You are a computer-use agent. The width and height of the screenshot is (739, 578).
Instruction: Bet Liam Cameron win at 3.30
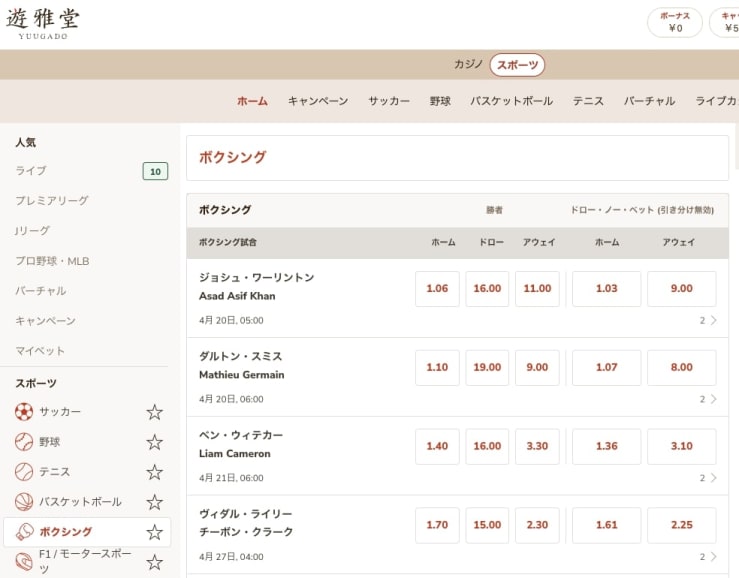(x=537, y=446)
